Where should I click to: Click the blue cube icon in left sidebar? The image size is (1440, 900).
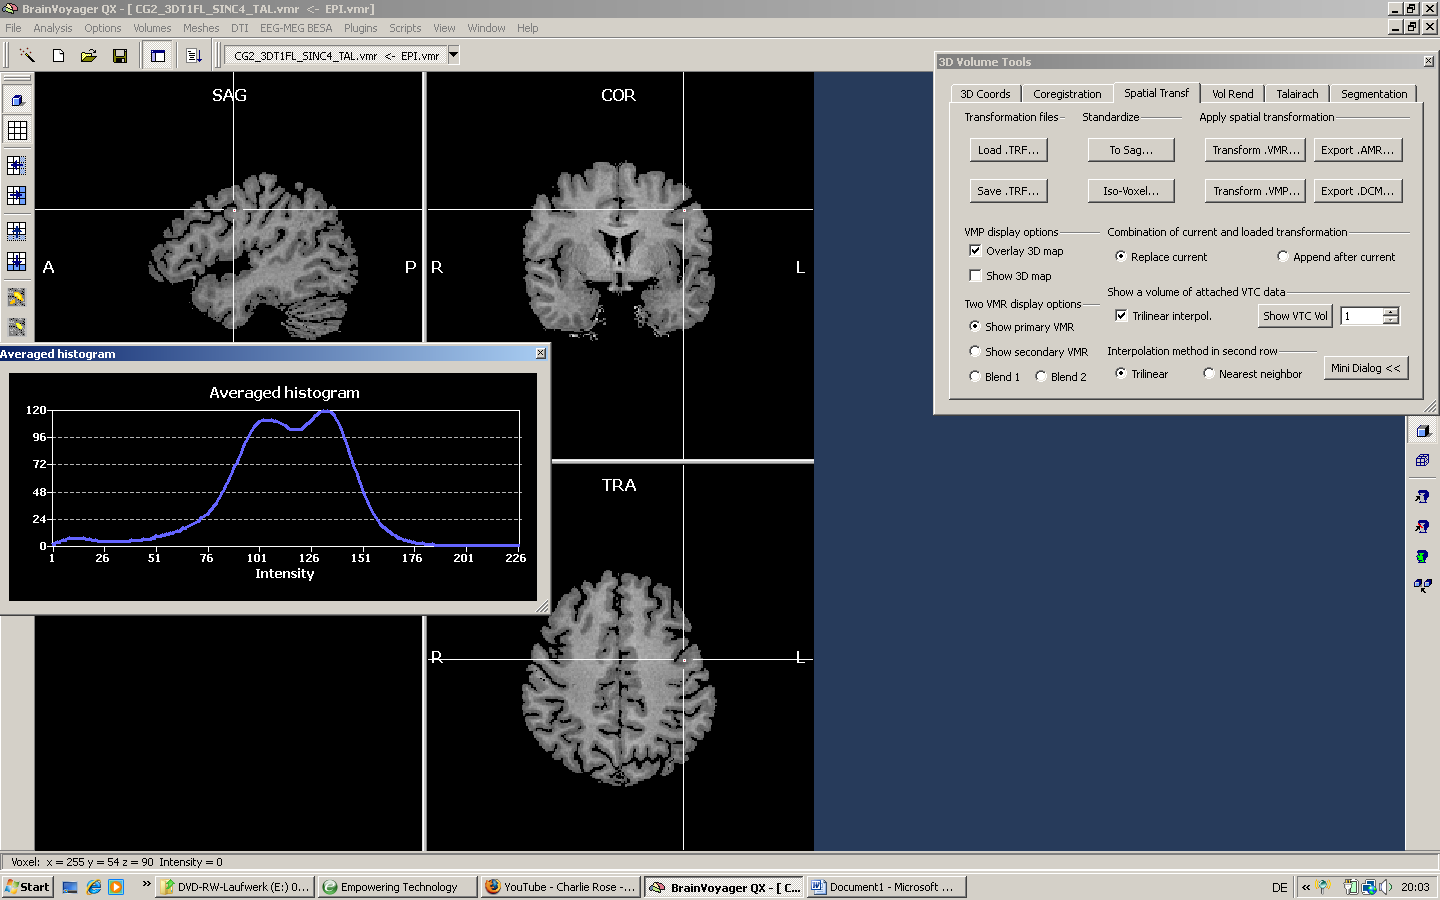tap(17, 100)
